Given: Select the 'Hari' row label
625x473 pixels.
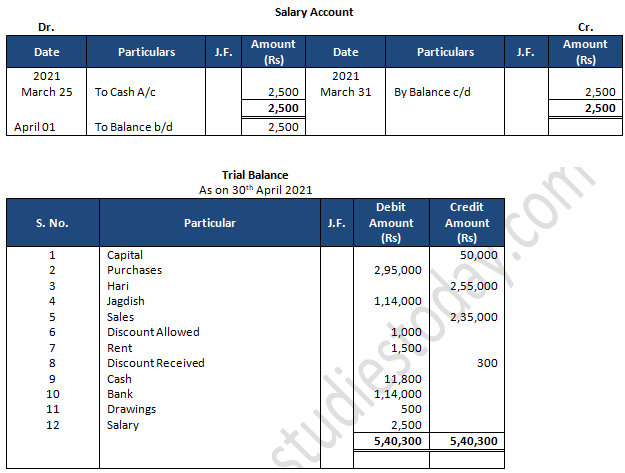Looking at the screenshot, I should (x=118, y=286).
